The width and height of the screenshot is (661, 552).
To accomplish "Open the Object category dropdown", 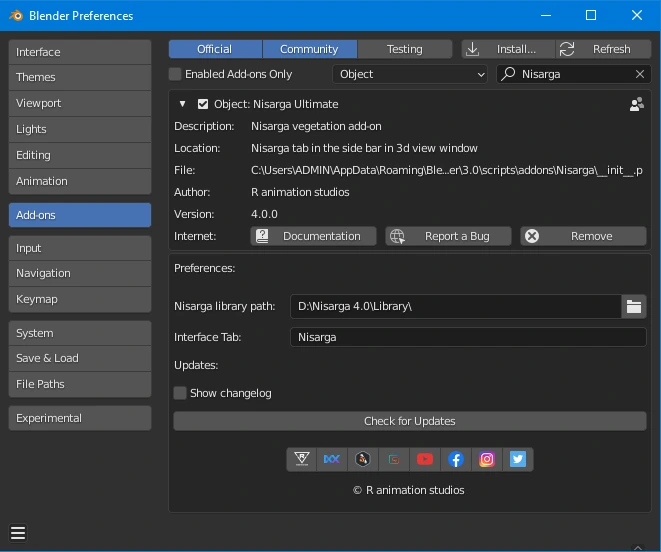I will click(x=410, y=74).
